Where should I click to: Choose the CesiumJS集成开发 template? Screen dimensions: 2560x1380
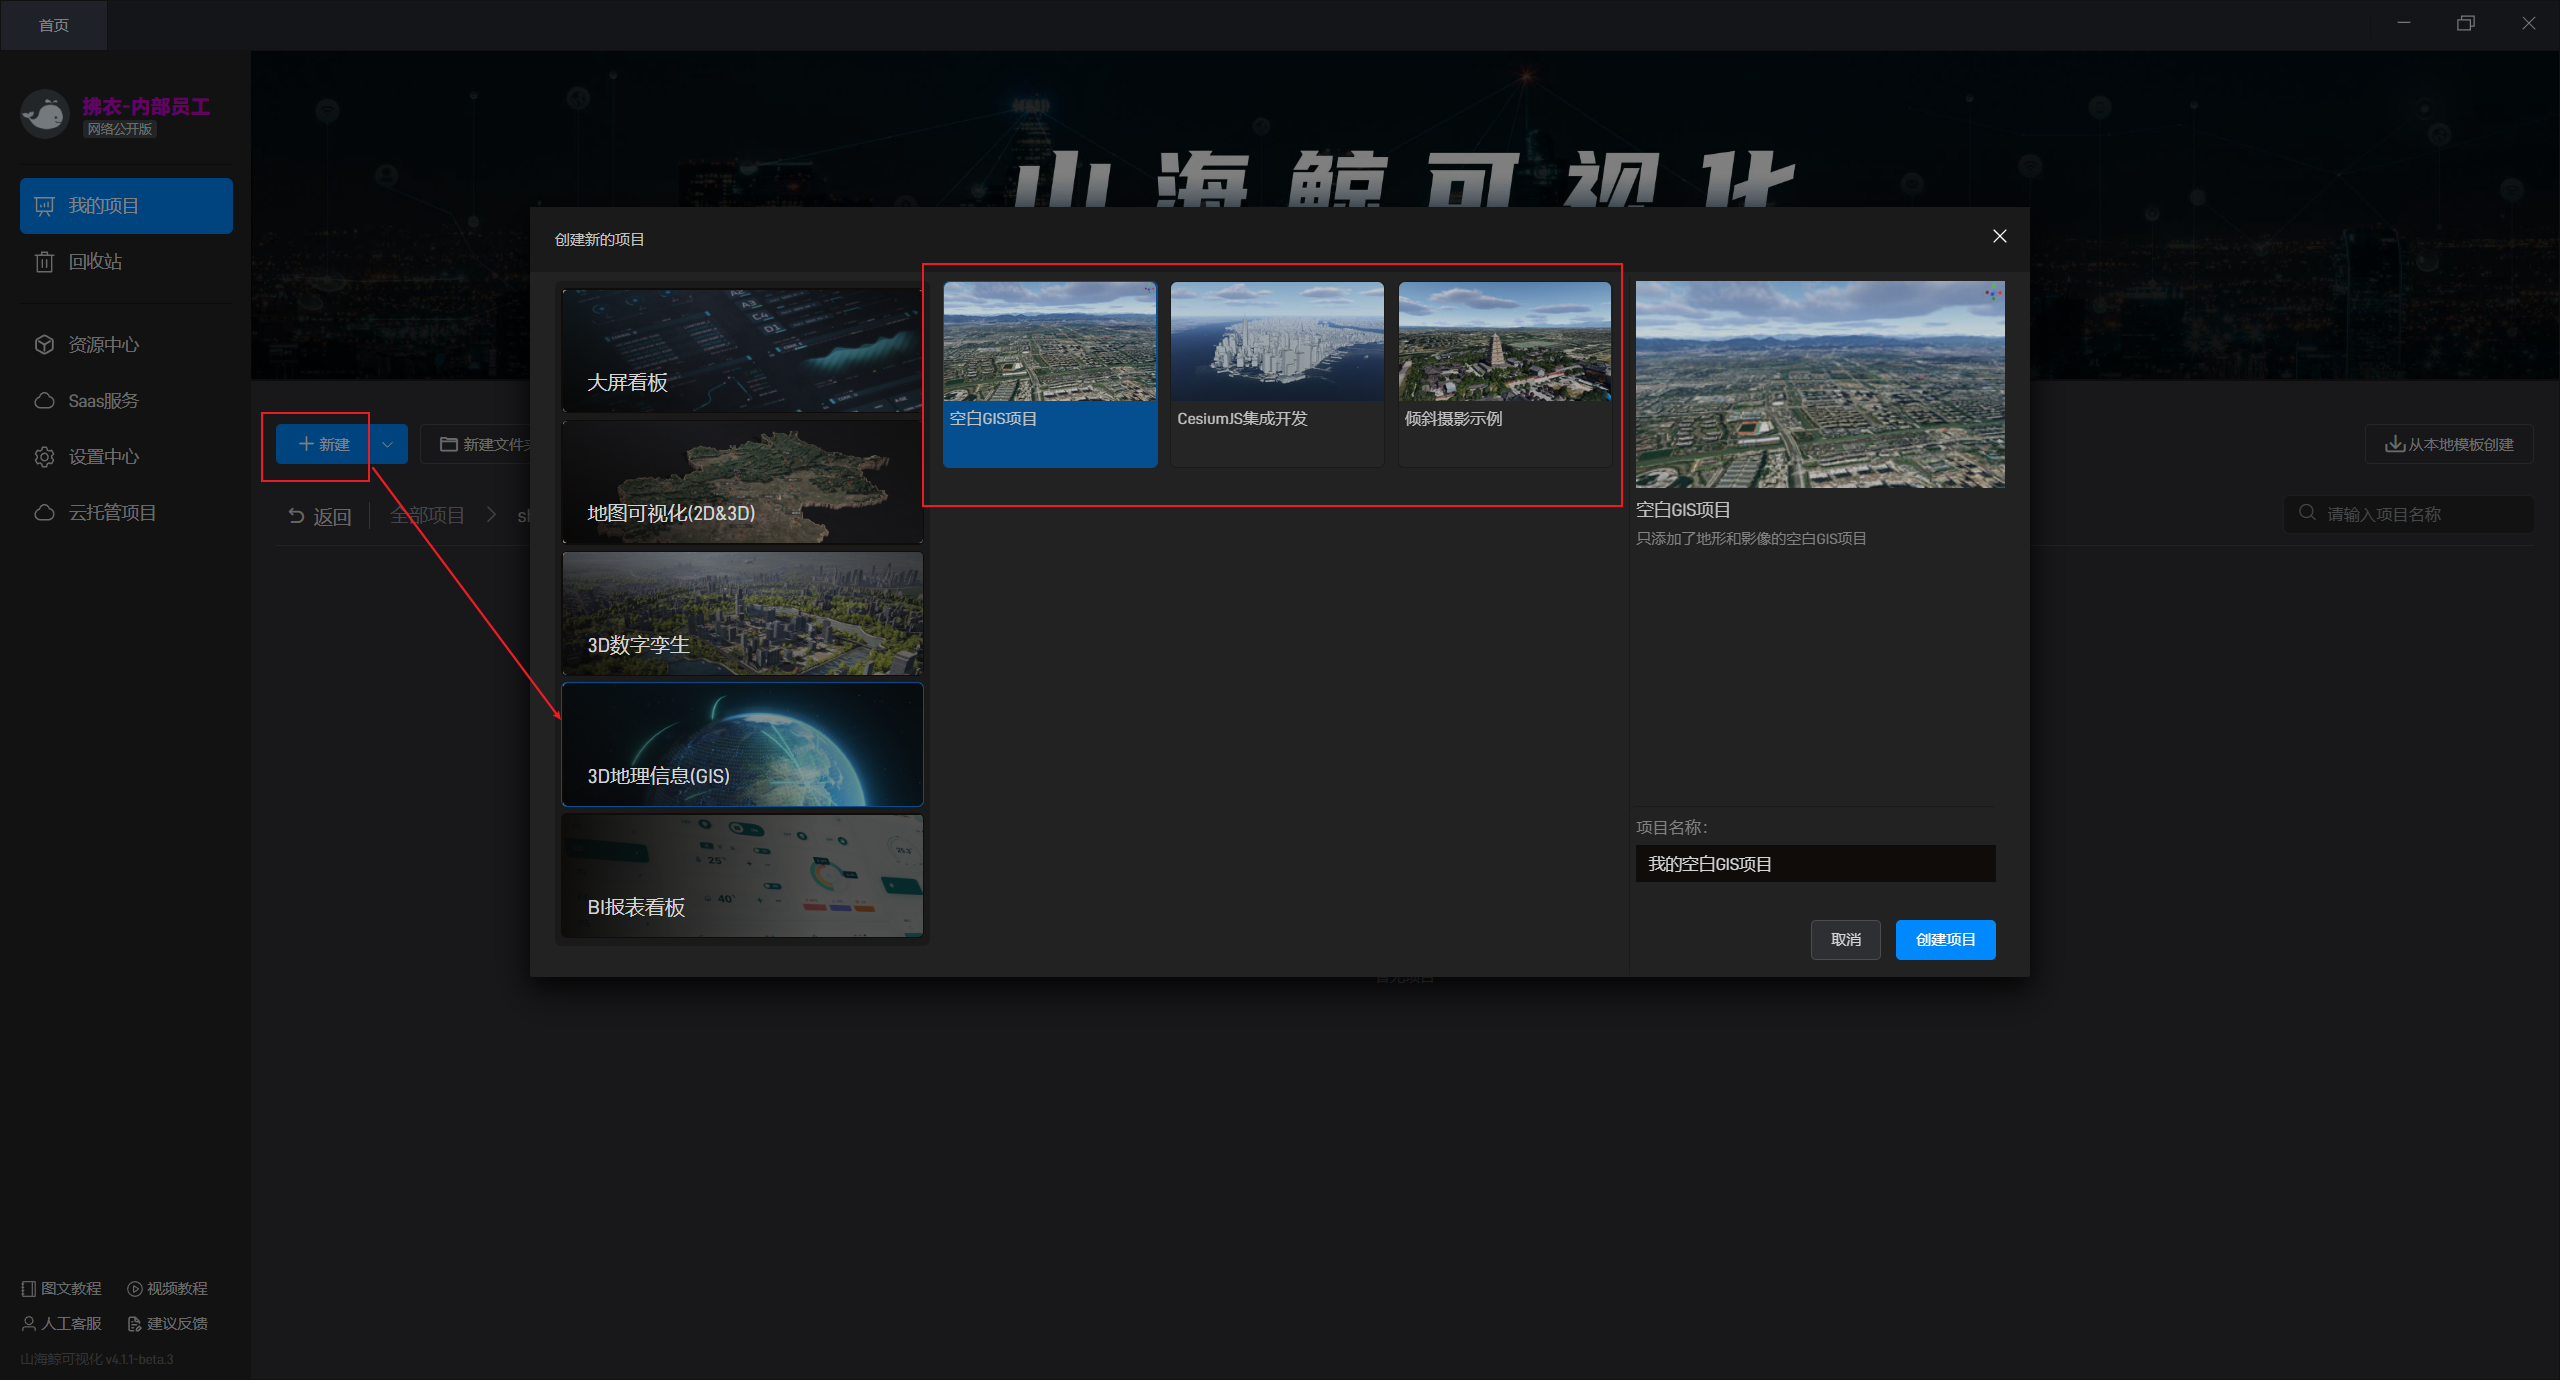coord(1277,374)
